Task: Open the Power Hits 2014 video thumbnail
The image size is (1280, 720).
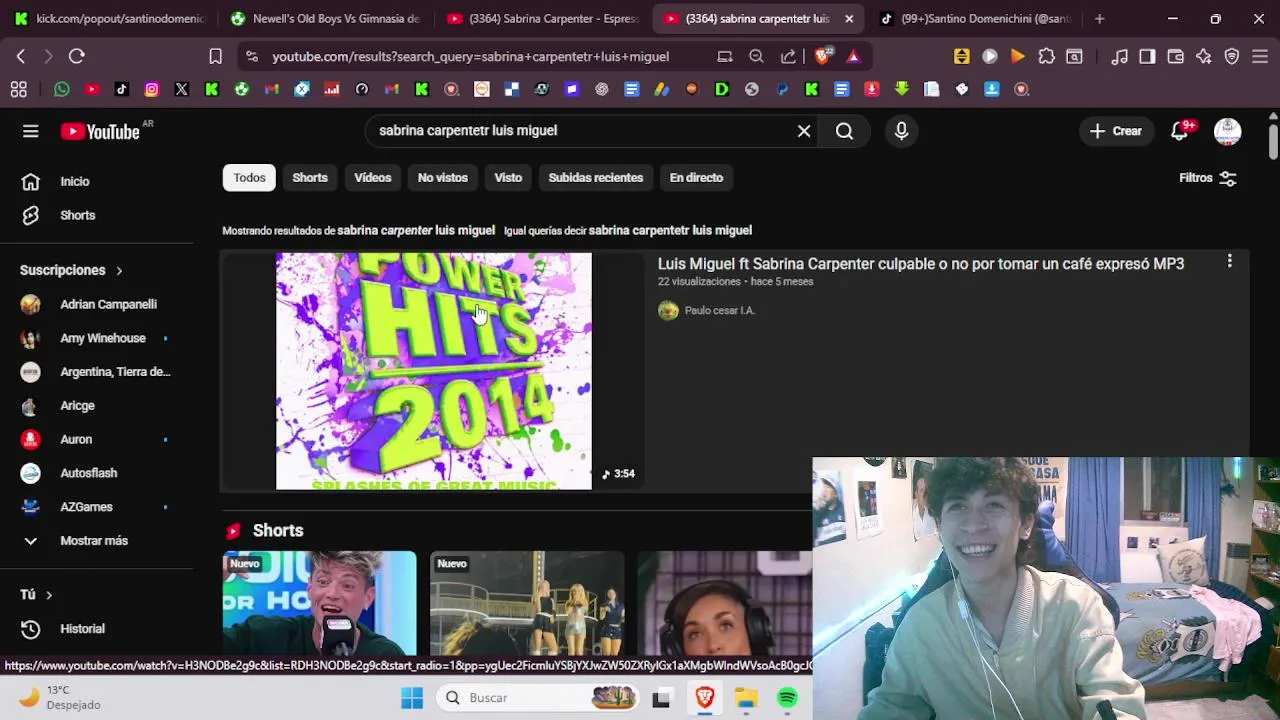Action: click(434, 371)
